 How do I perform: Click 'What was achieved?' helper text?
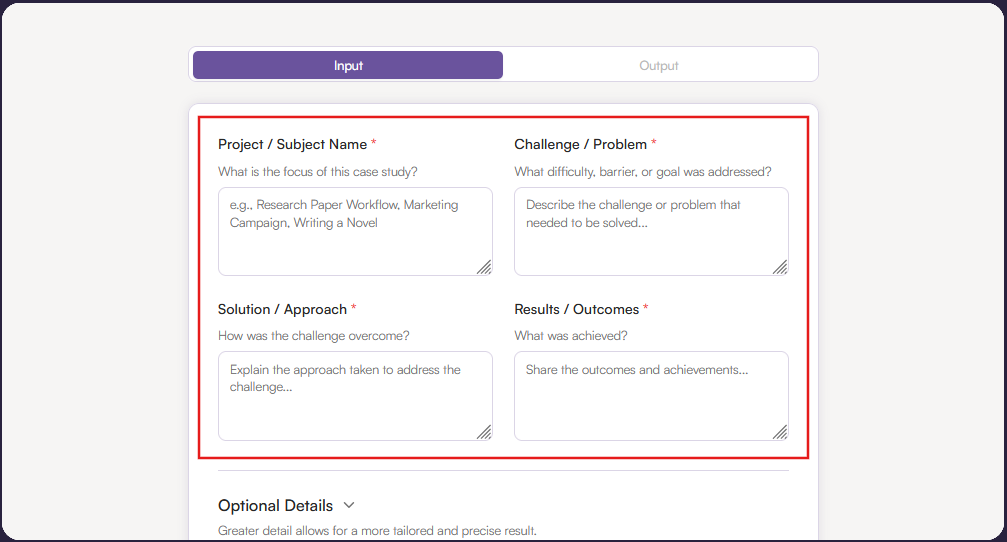[571, 336]
